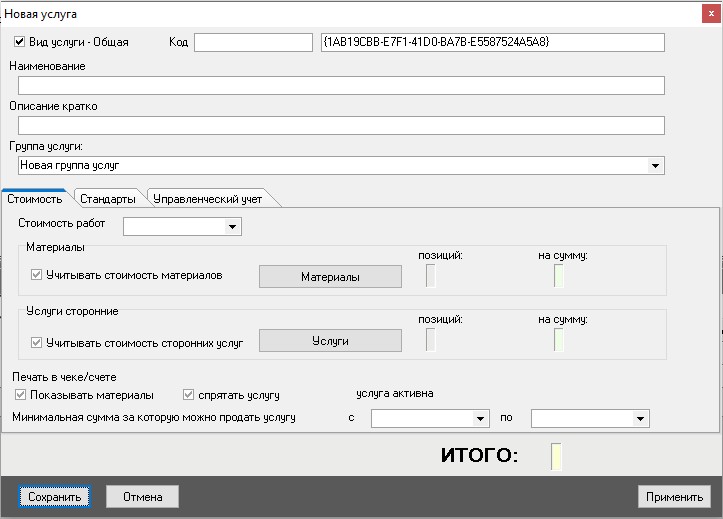Click the Услуги button
723x519 pixels.
click(330, 341)
